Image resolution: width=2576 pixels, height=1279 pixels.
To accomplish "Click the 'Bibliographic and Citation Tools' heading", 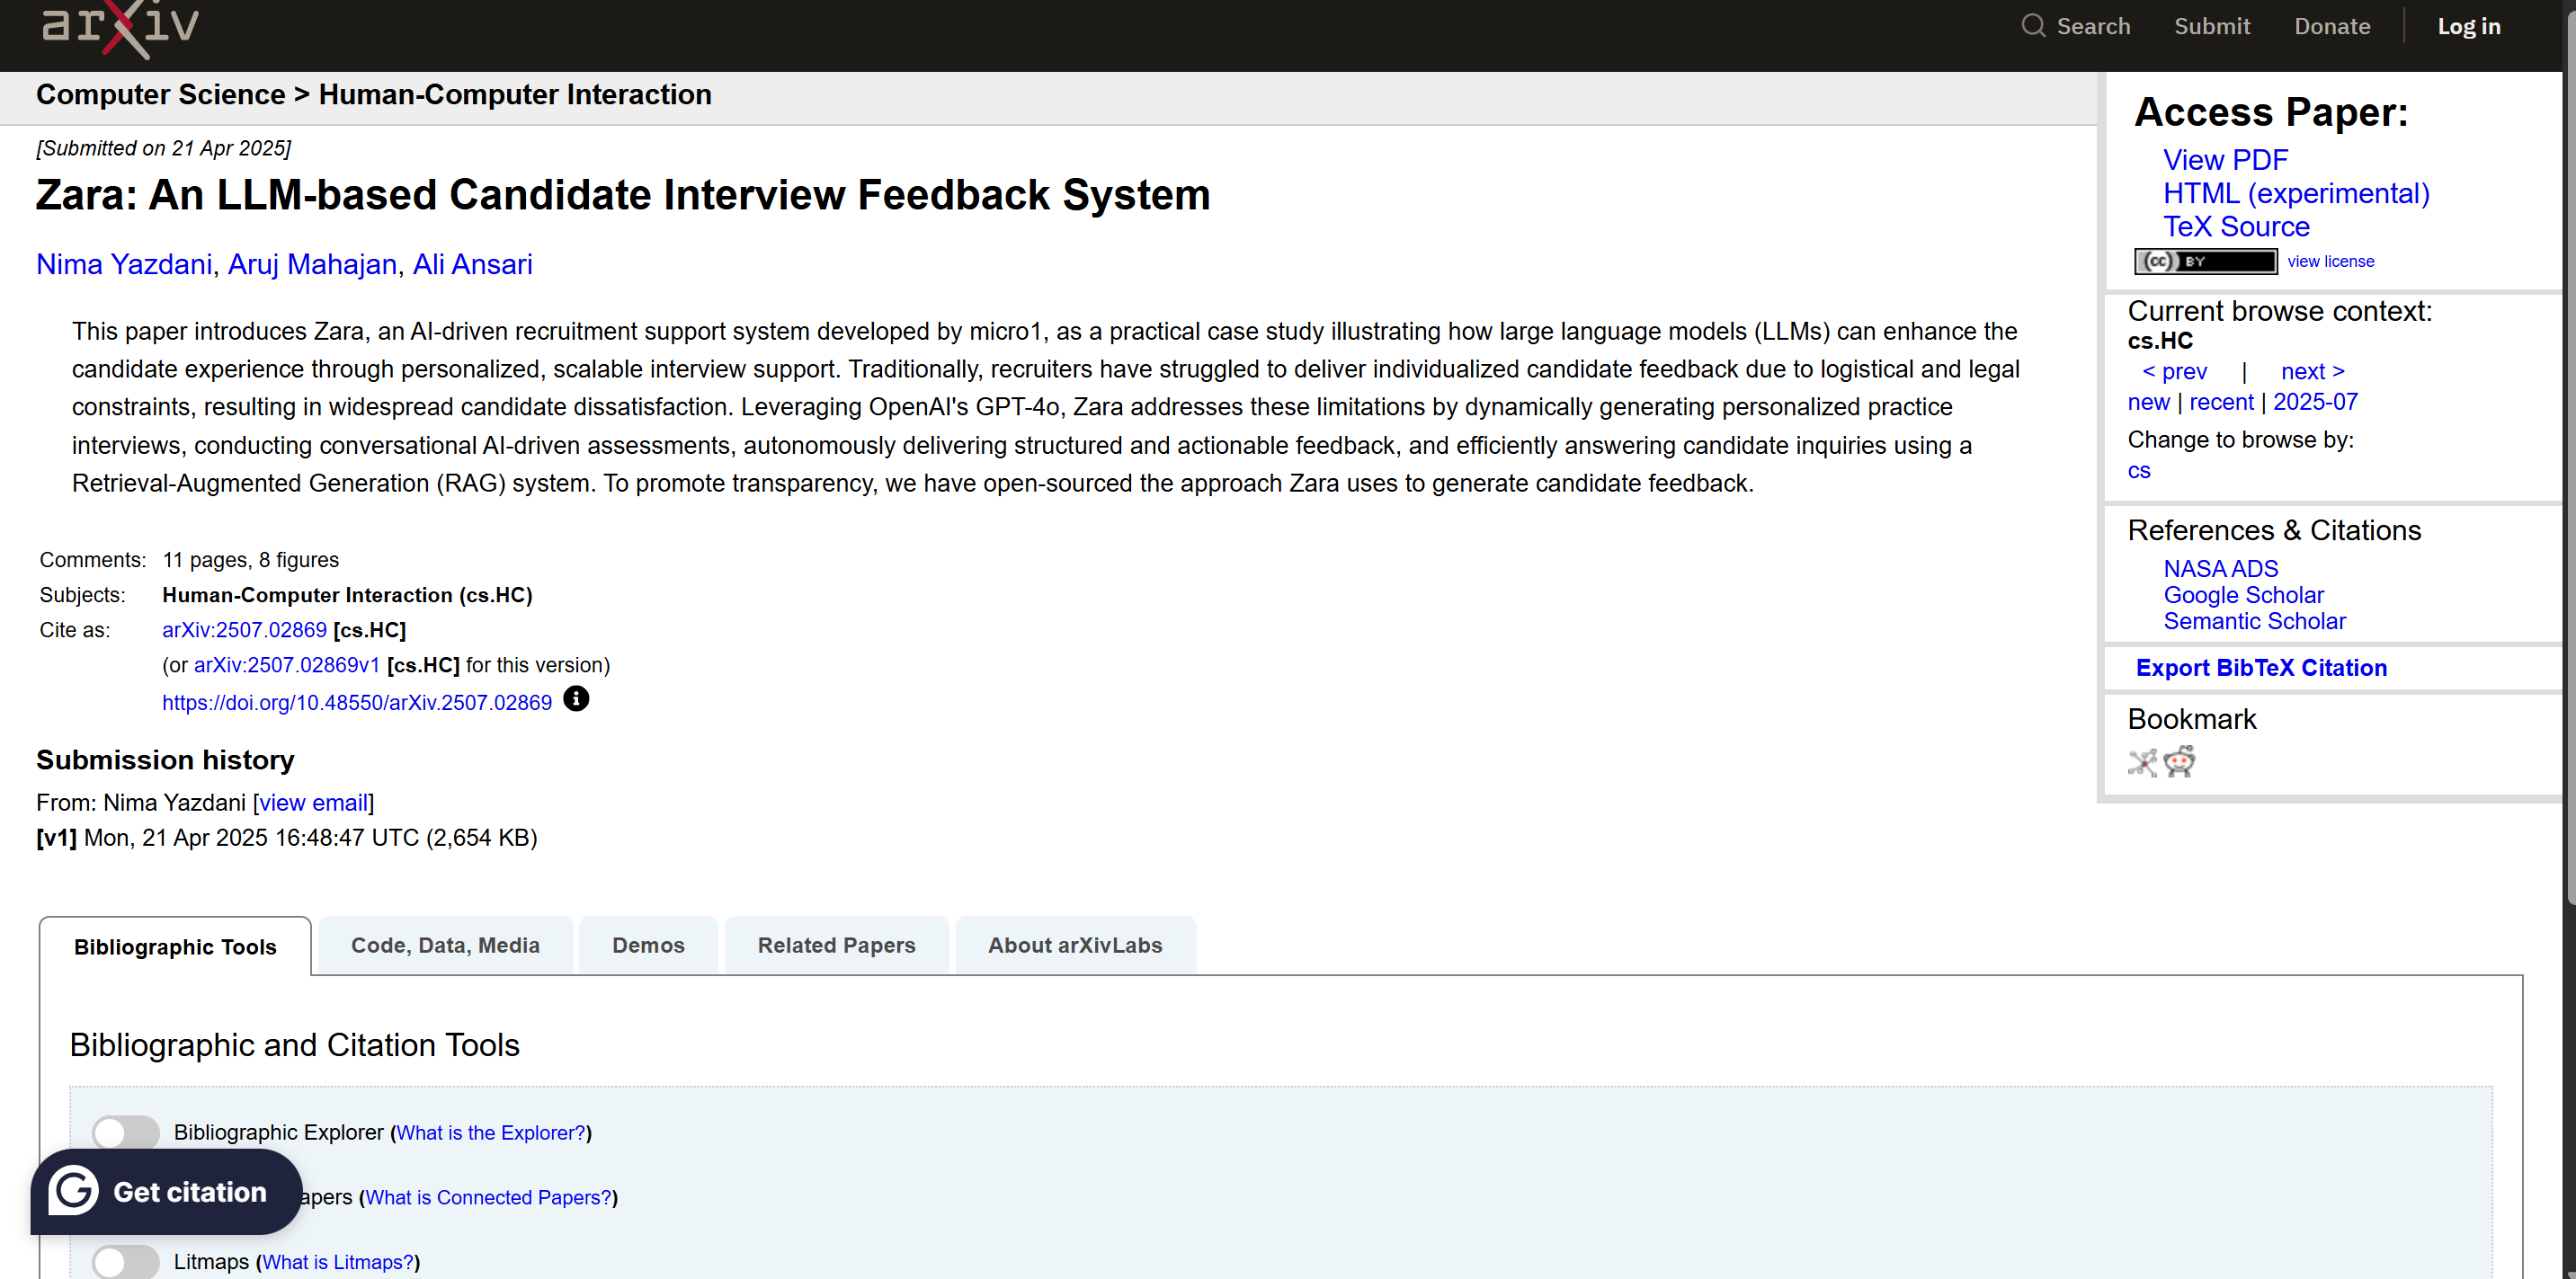I will click(x=295, y=1045).
